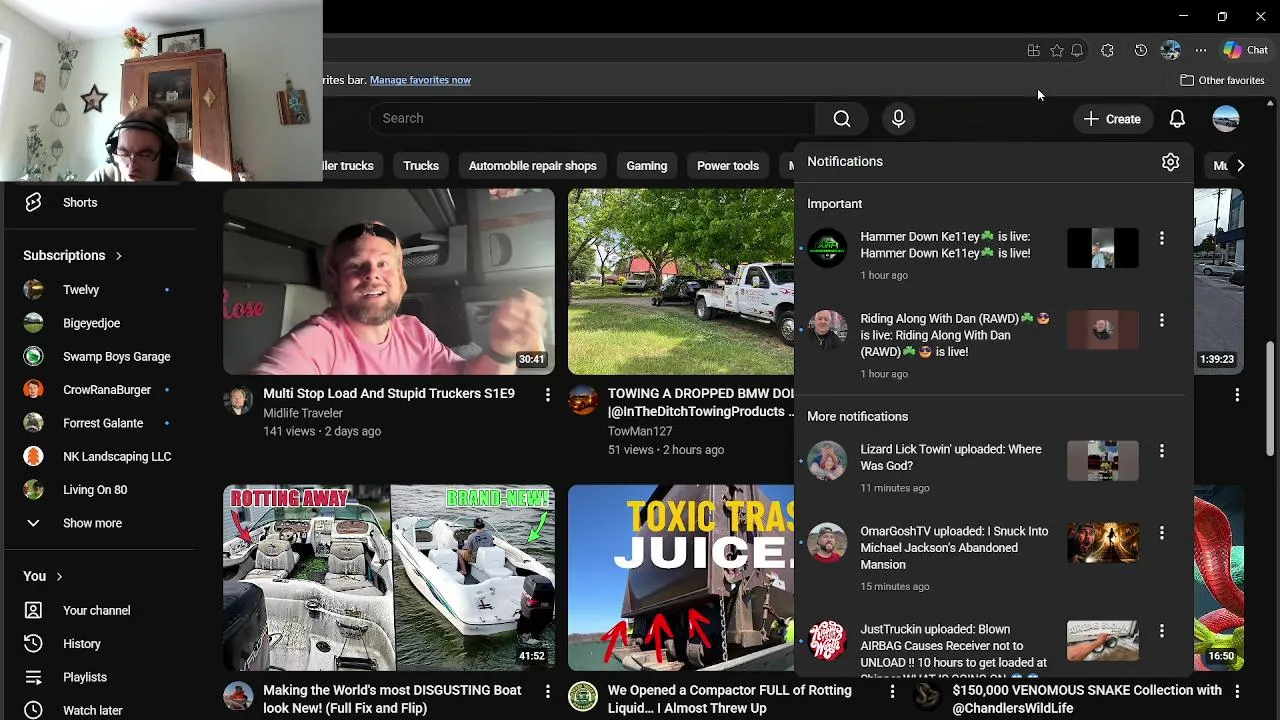Open more options for Lizard Lick Towin' notification
This screenshot has width=1280, height=720.
tap(1161, 451)
